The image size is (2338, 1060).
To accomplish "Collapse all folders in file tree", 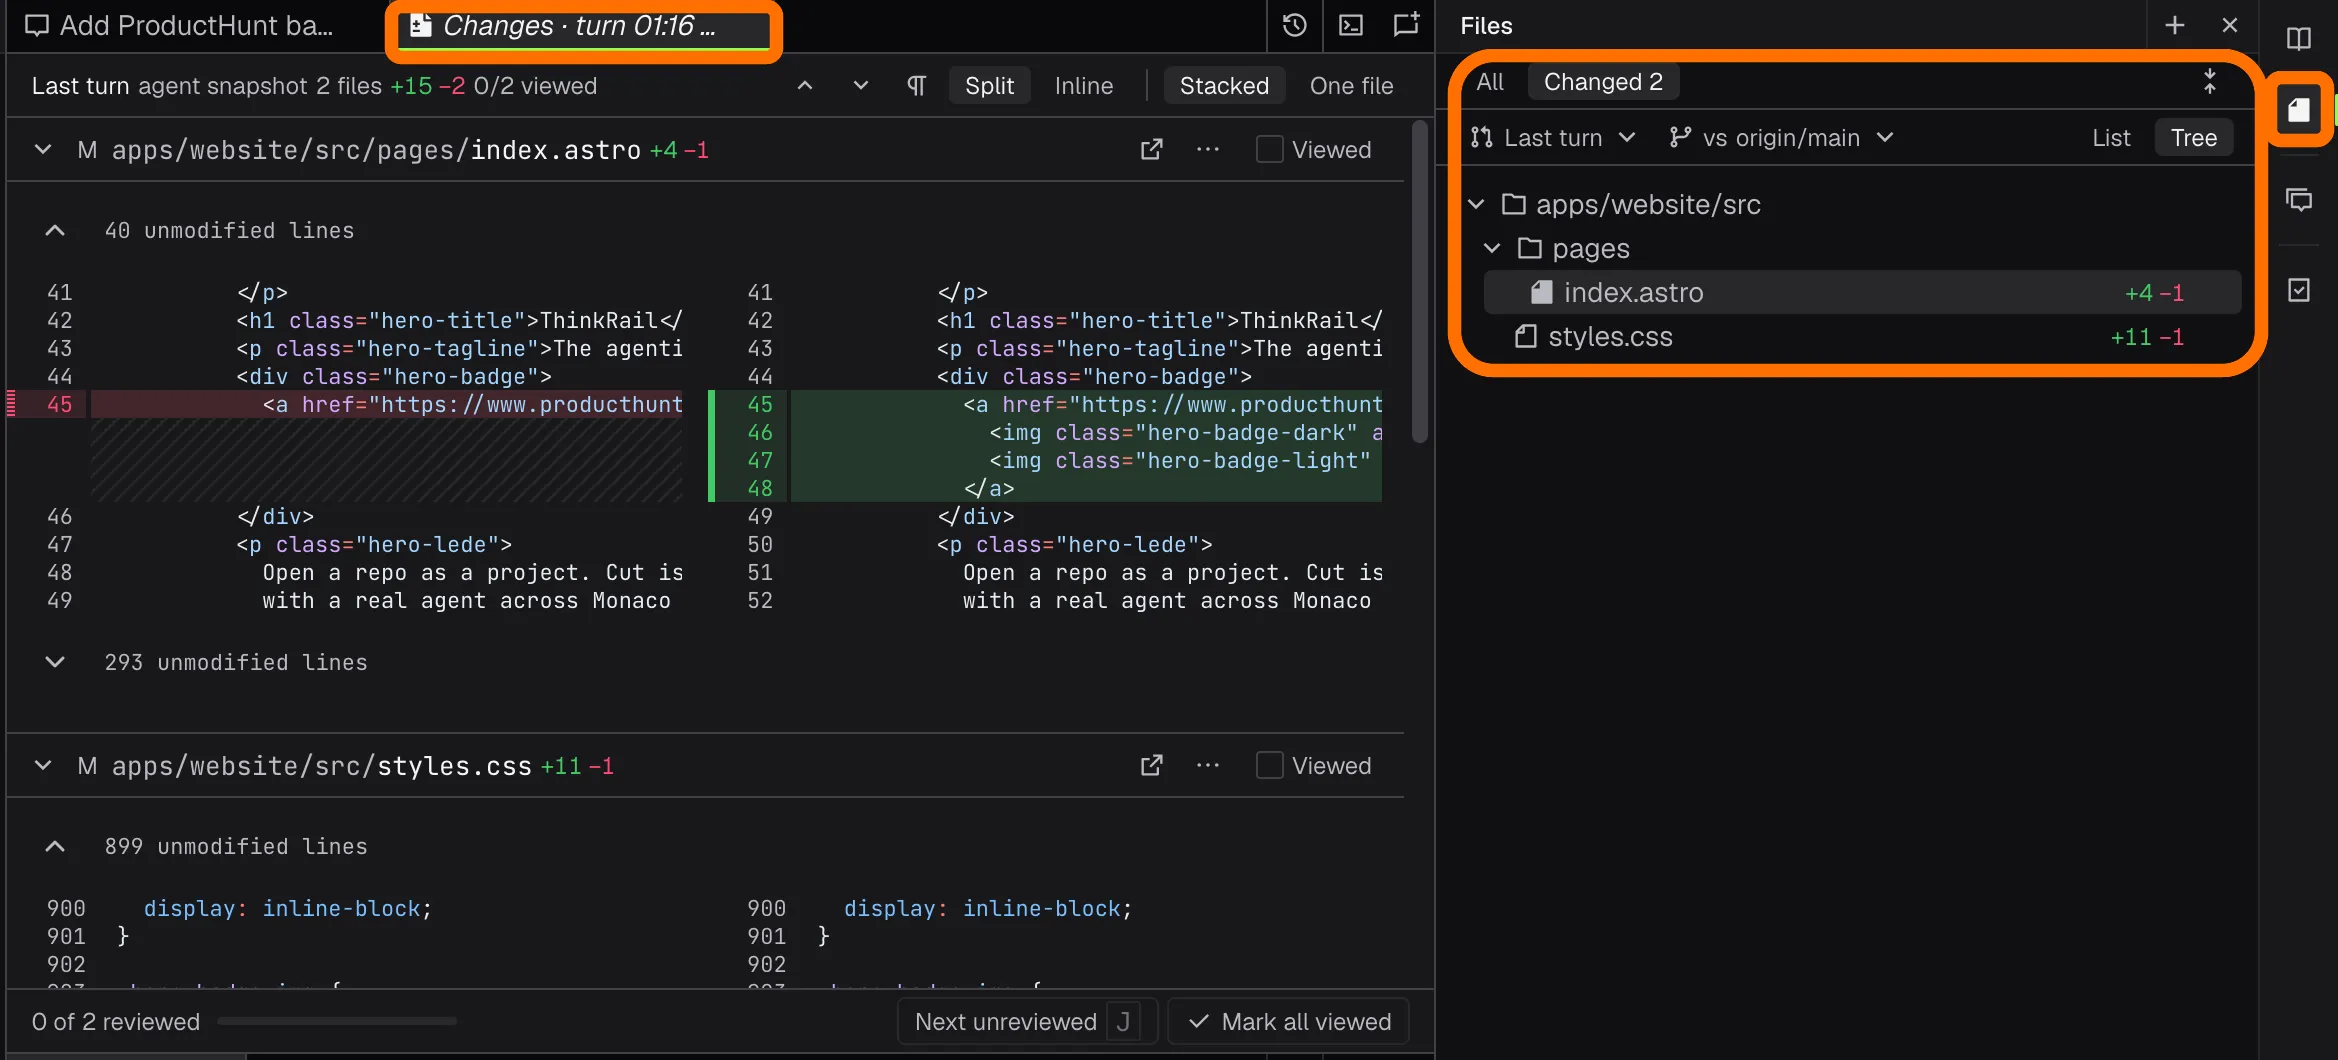I will pos(2210,82).
